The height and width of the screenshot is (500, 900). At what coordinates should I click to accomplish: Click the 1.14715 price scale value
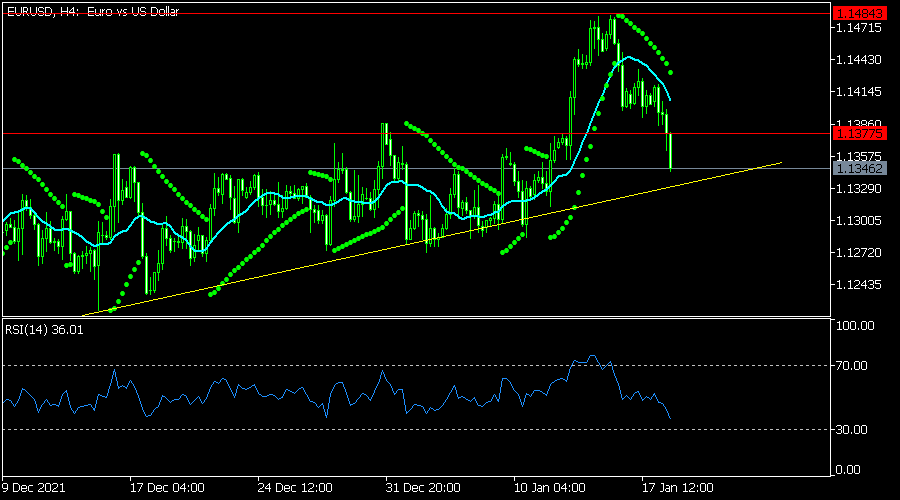pyautogui.click(x=859, y=28)
